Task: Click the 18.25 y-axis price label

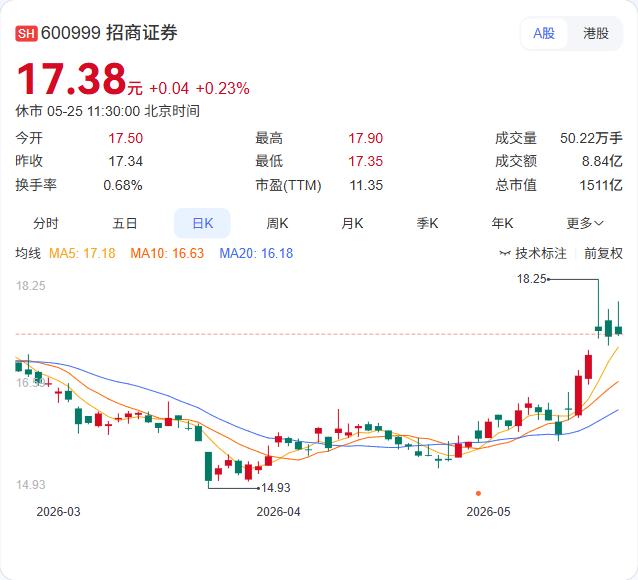Action: (x=31, y=285)
